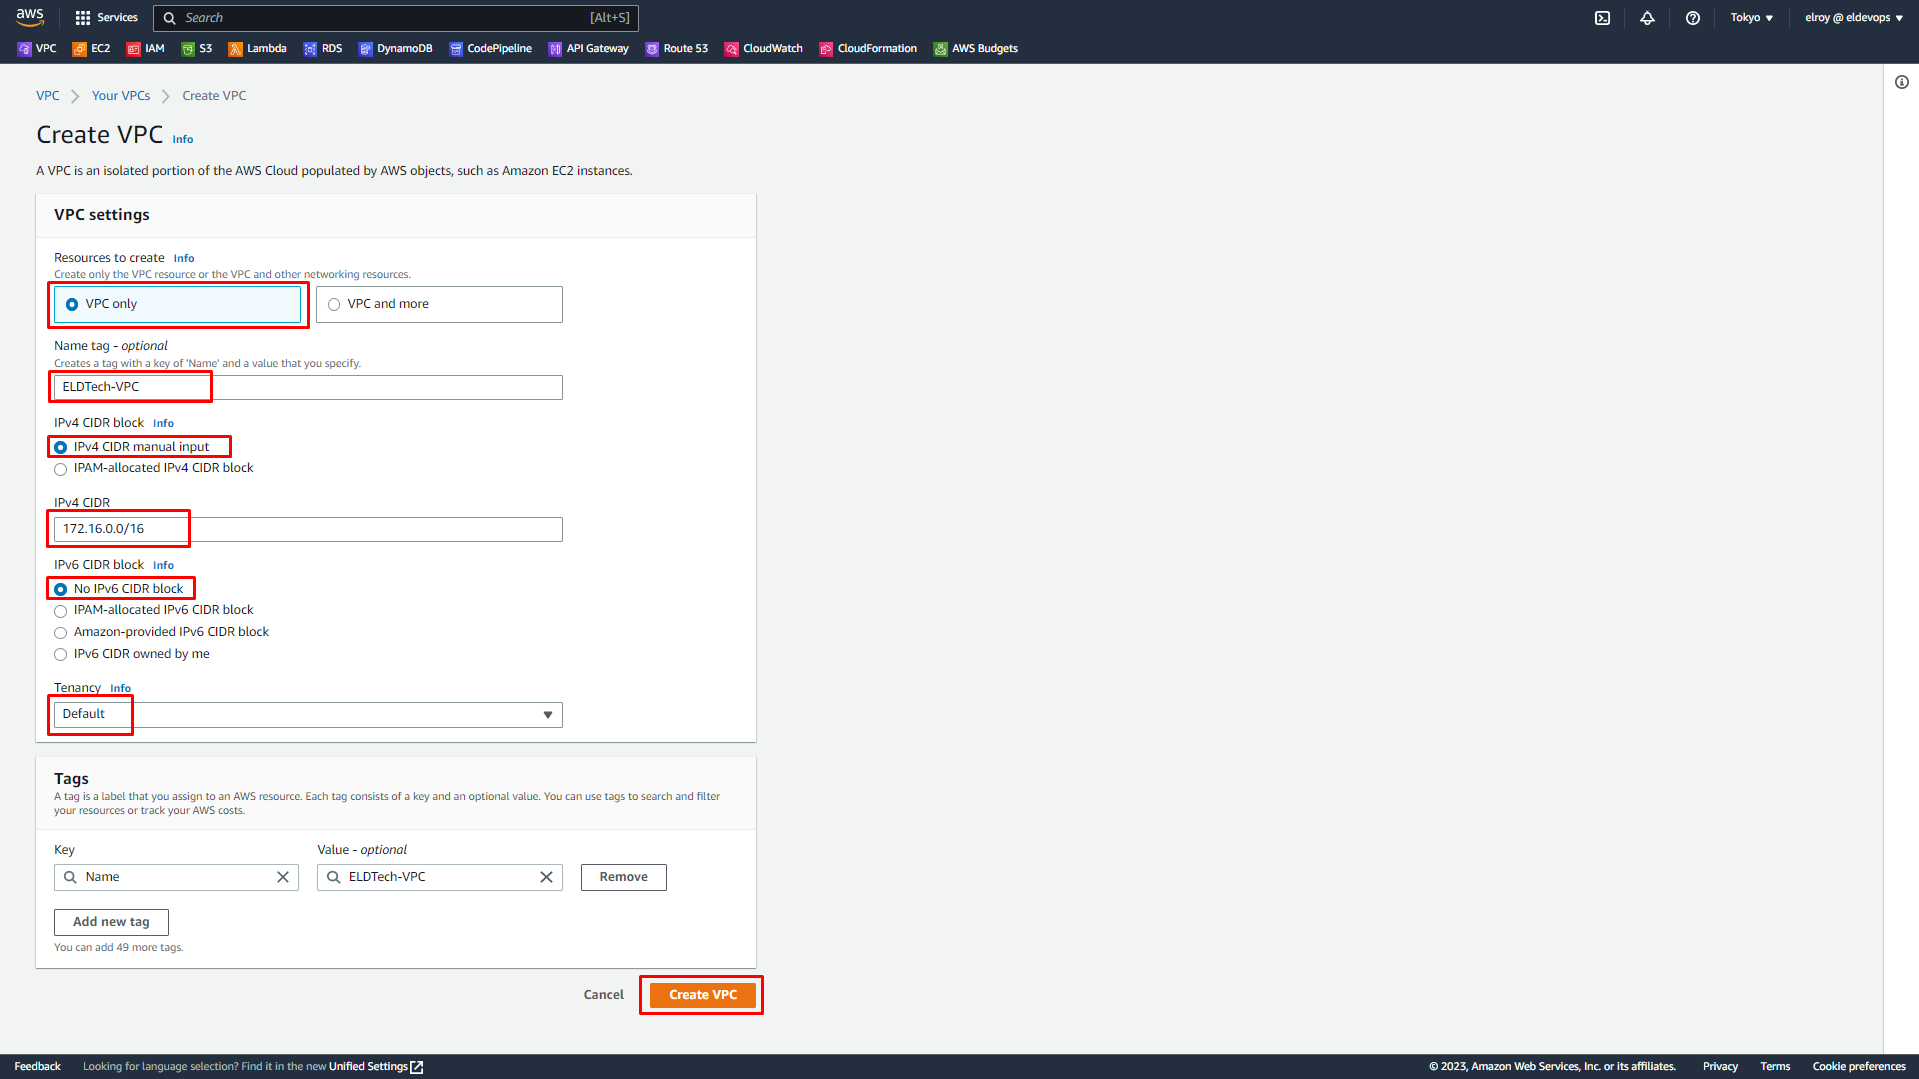
Task: Focus the top search box
Action: click(x=396, y=18)
